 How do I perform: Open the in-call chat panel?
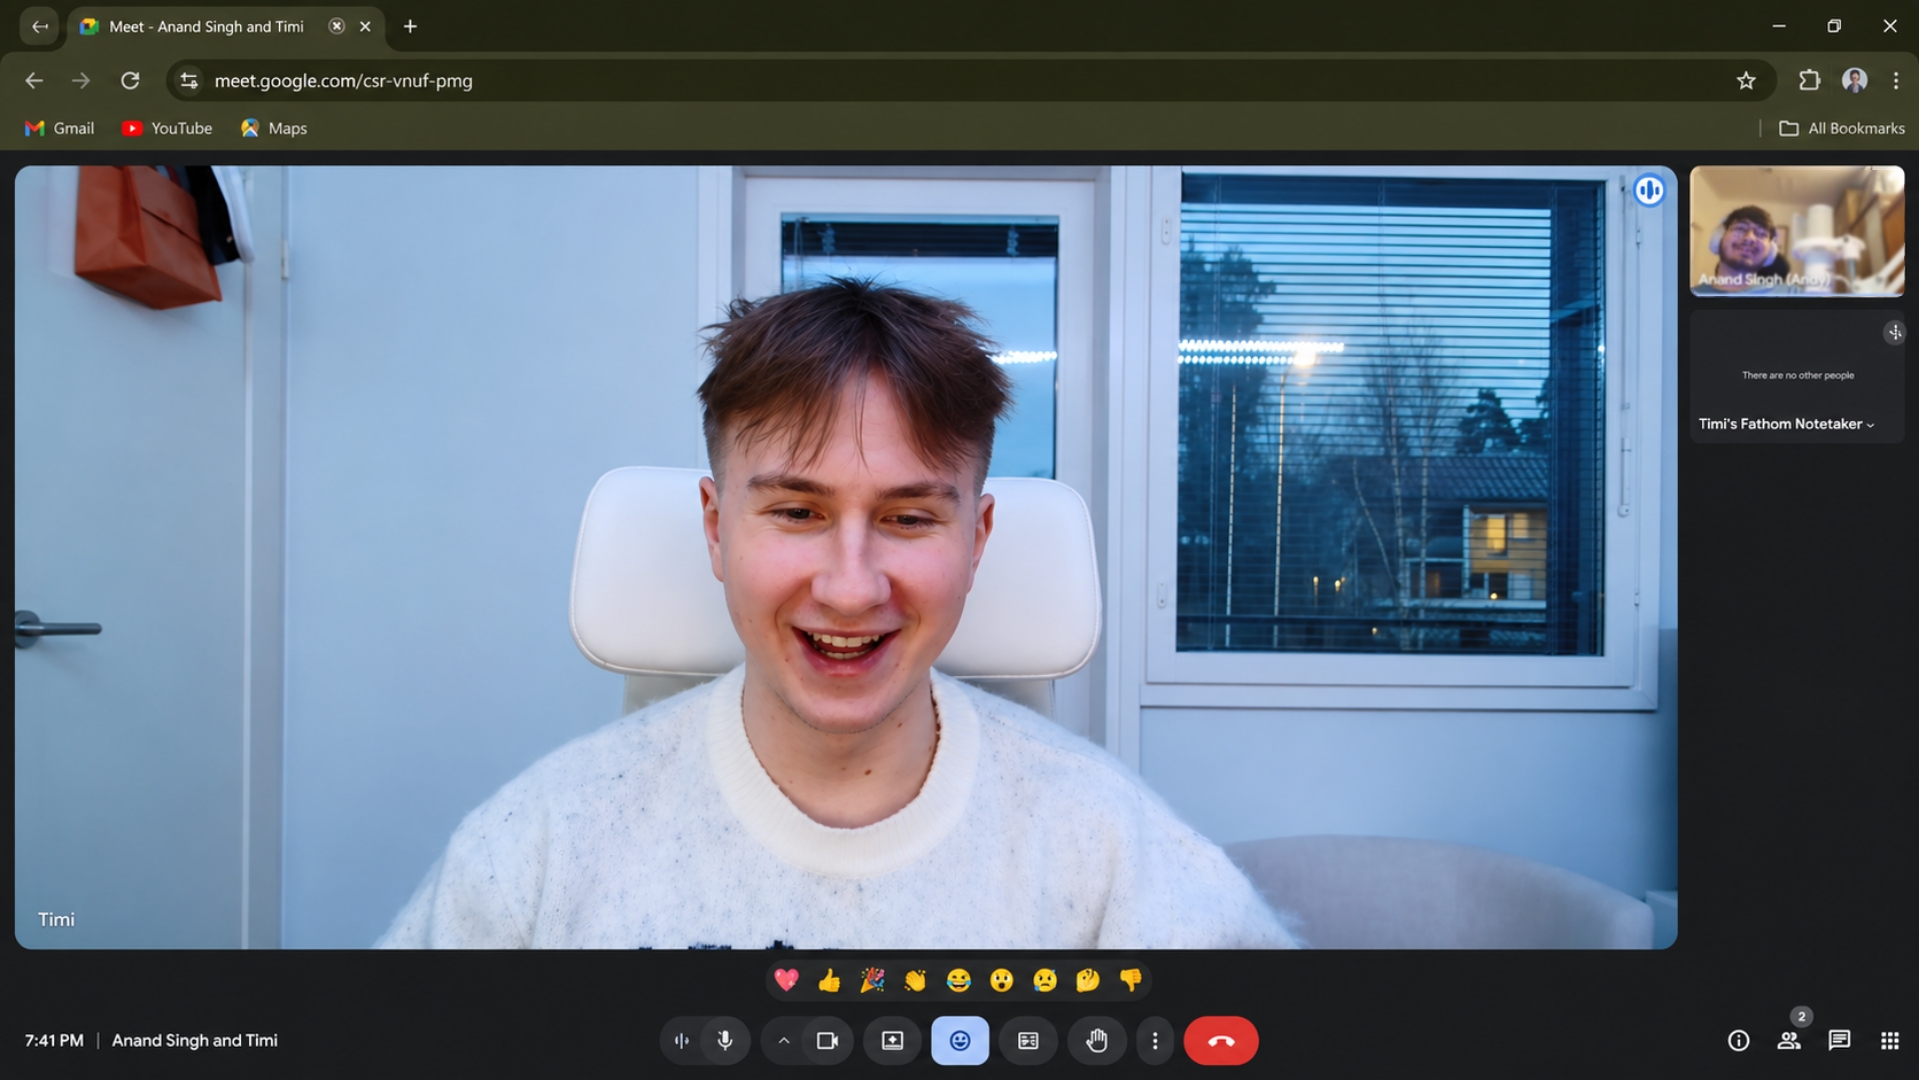1839,1040
